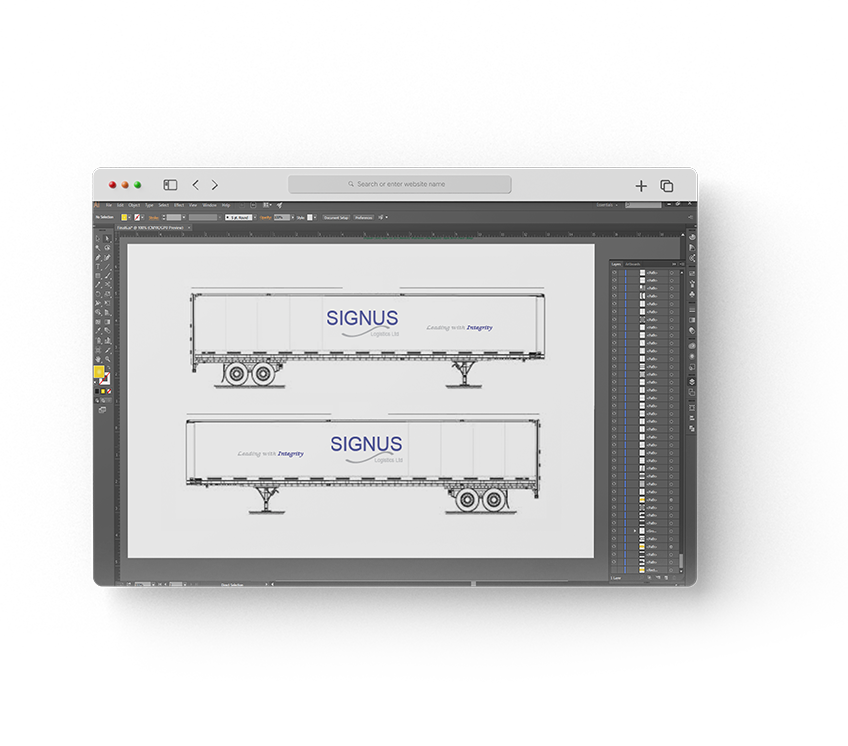Select the Pen tool
848x746 pixels.
coord(98,258)
